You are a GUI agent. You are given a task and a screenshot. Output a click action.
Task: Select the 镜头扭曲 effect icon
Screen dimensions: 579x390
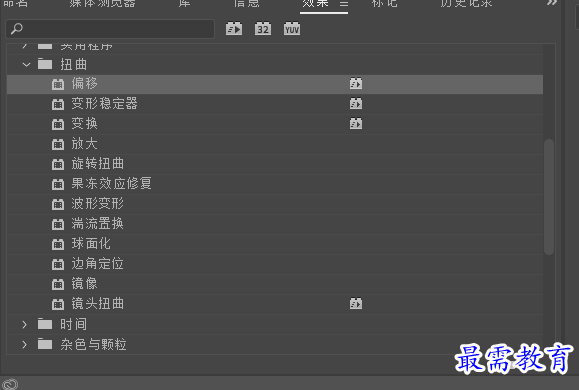tap(58, 304)
